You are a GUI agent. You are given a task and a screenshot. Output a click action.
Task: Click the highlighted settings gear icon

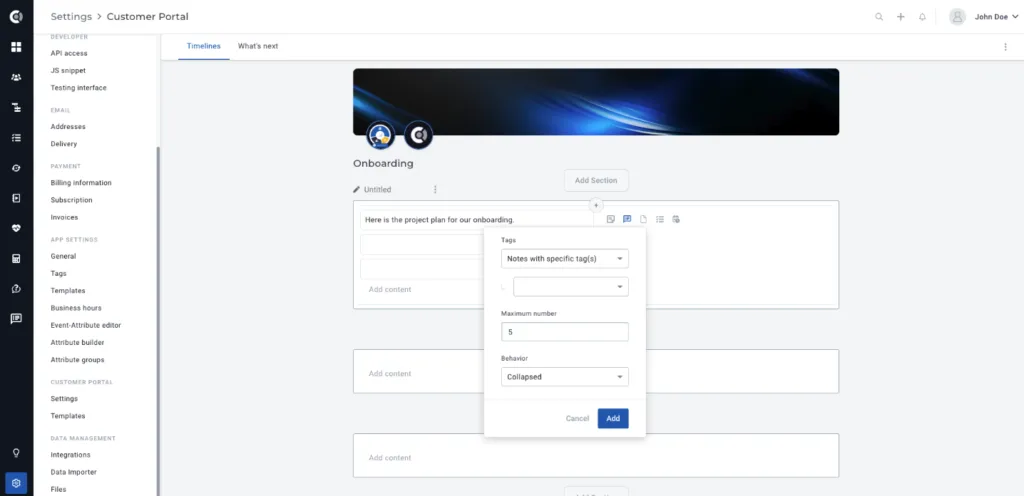[x=16, y=483]
